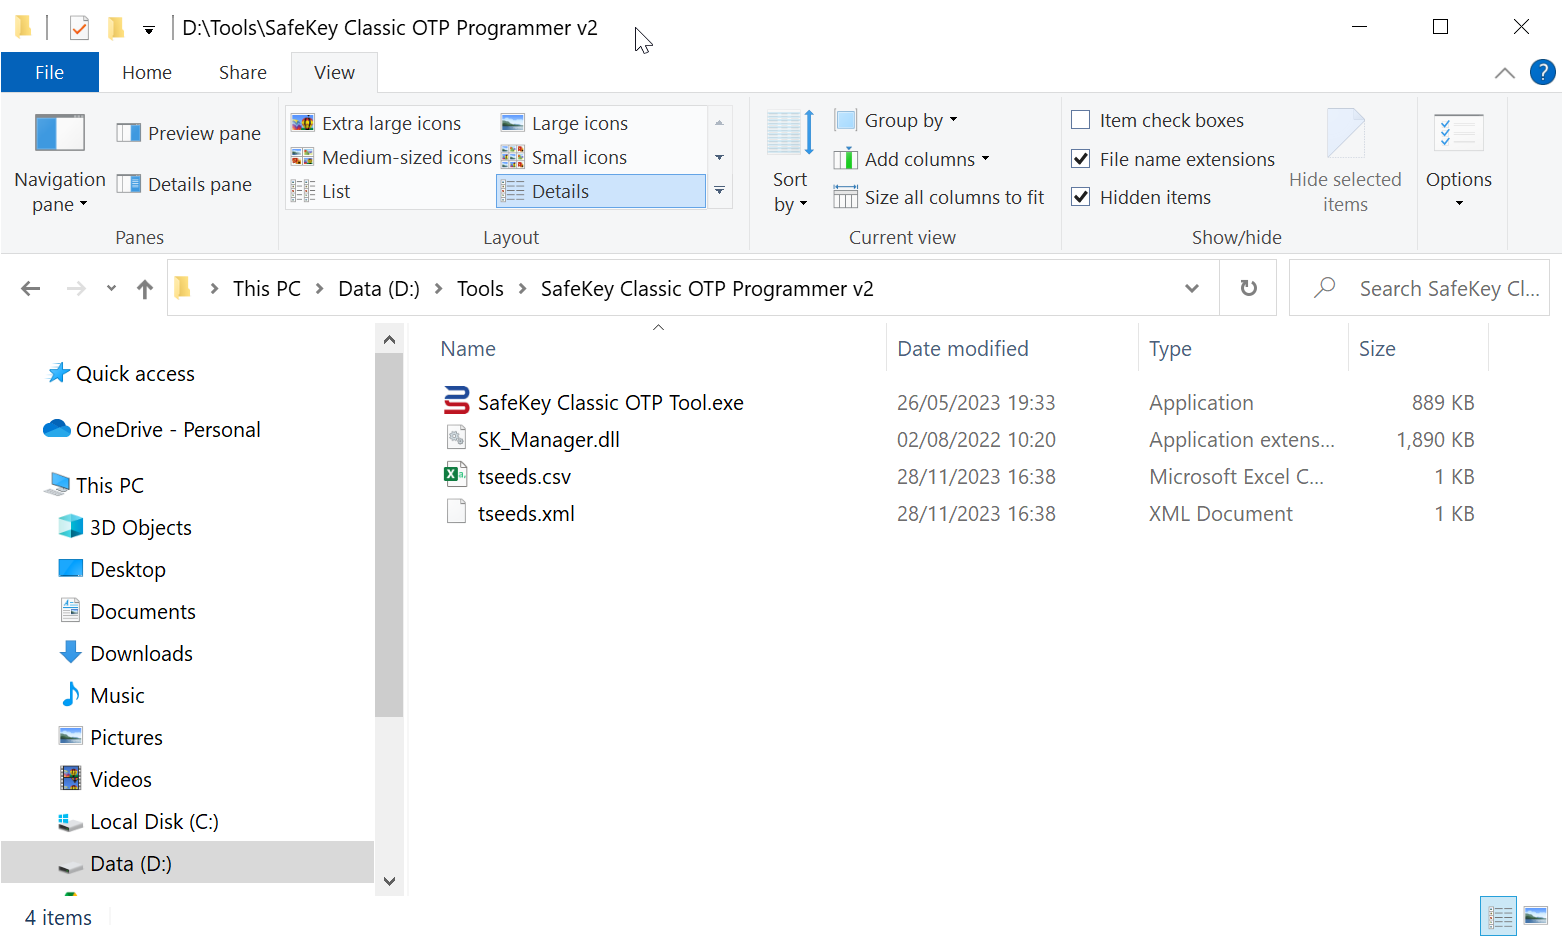Uncheck File name extensions
This screenshot has width=1563, height=937.
pos(1081,159)
